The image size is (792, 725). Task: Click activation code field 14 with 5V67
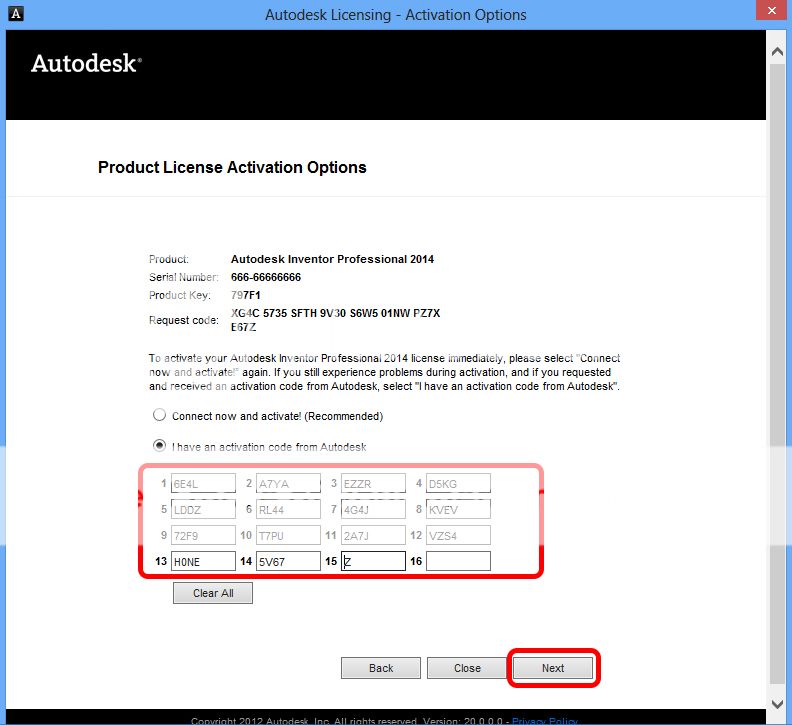pos(288,561)
